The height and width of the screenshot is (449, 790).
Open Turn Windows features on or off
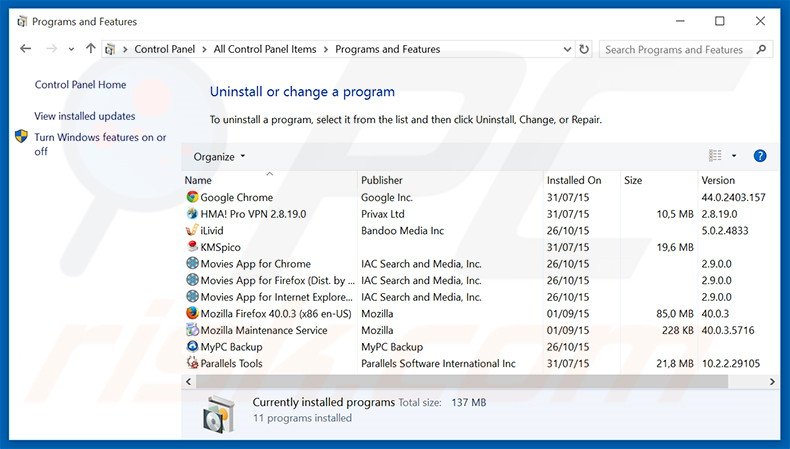tap(100, 144)
